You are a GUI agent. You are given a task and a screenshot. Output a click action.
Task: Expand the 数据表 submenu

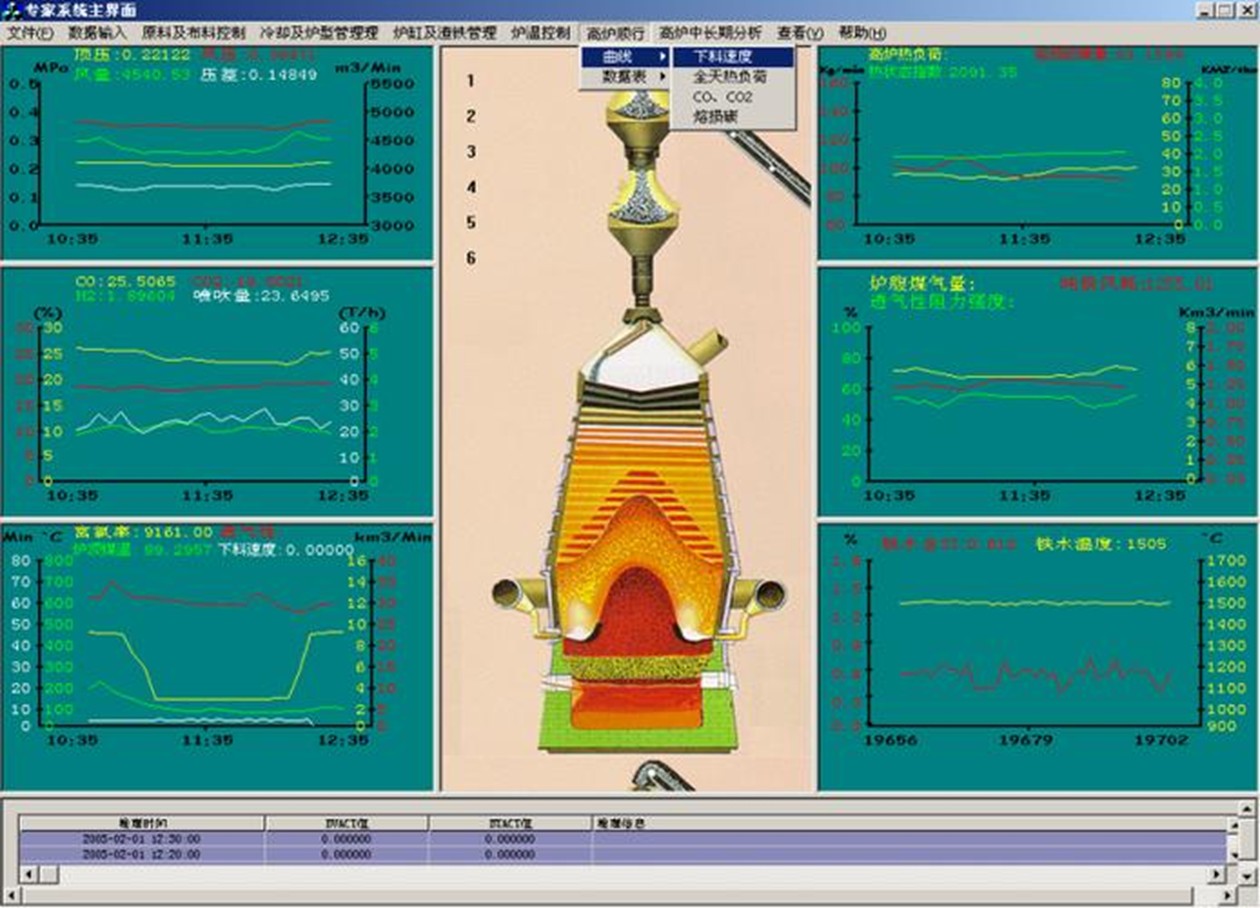click(x=626, y=77)
